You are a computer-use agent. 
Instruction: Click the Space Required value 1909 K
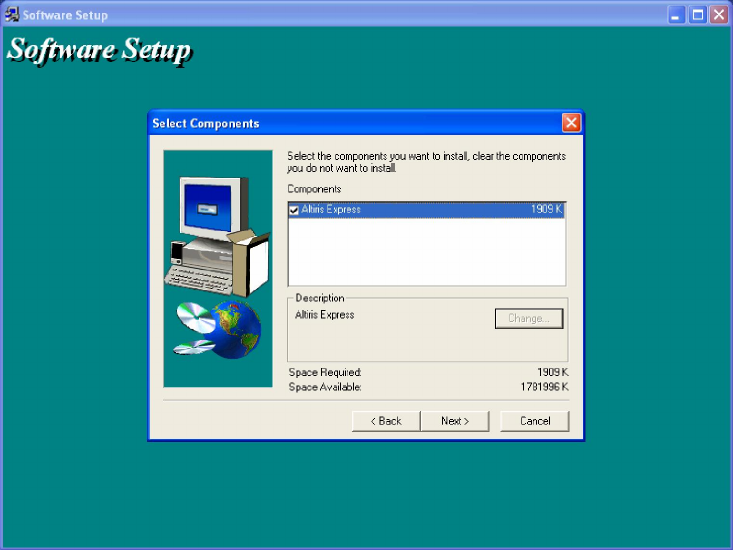pyautogui.click(x=553, y=372)
